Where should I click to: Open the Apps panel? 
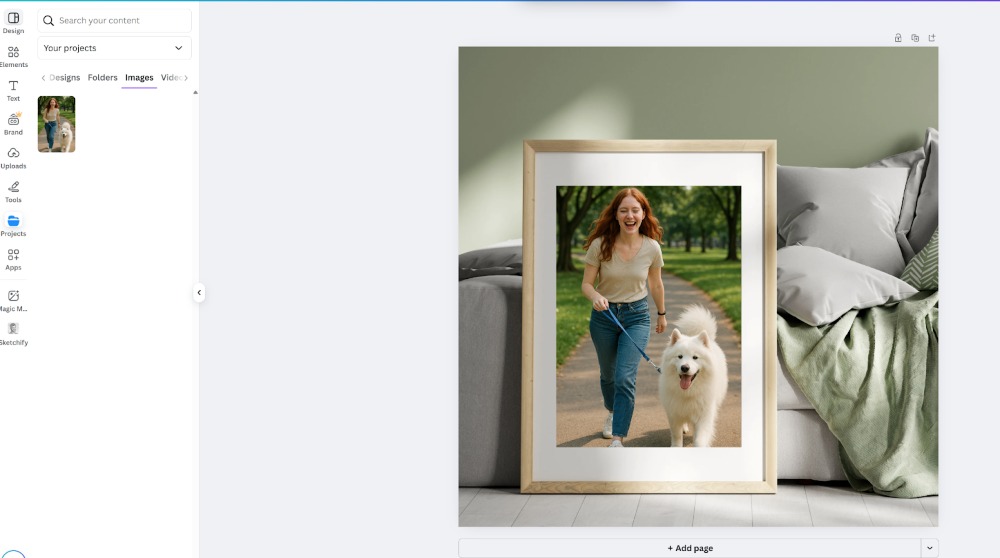pos(13,259)
